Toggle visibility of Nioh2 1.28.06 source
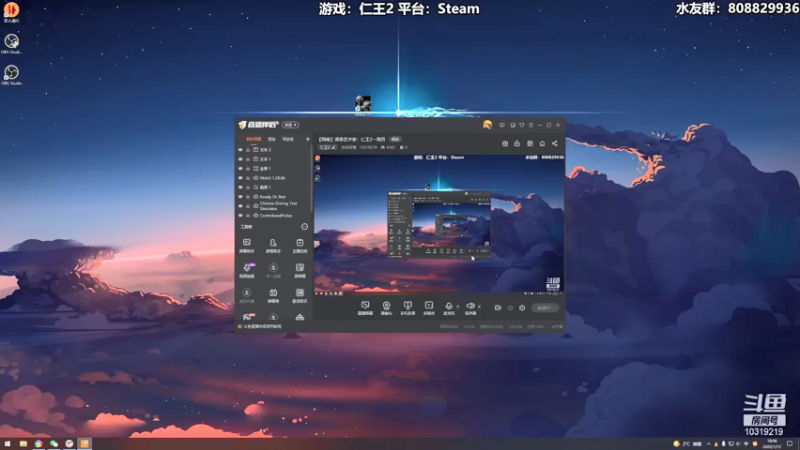The height and width of the screenshot is (450, 800). 240,178
